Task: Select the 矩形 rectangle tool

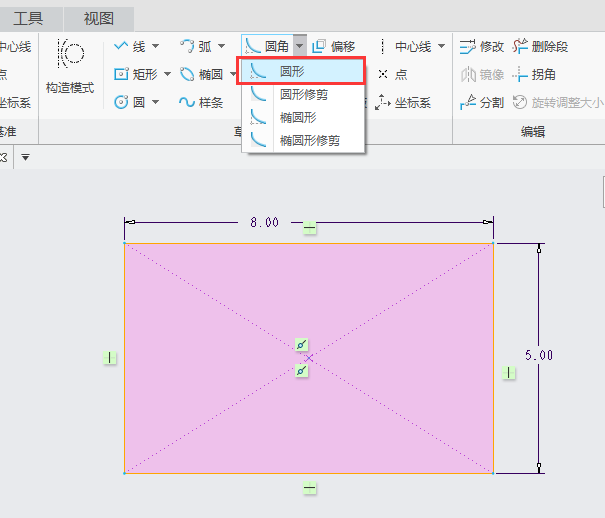Action: (136, 74)
